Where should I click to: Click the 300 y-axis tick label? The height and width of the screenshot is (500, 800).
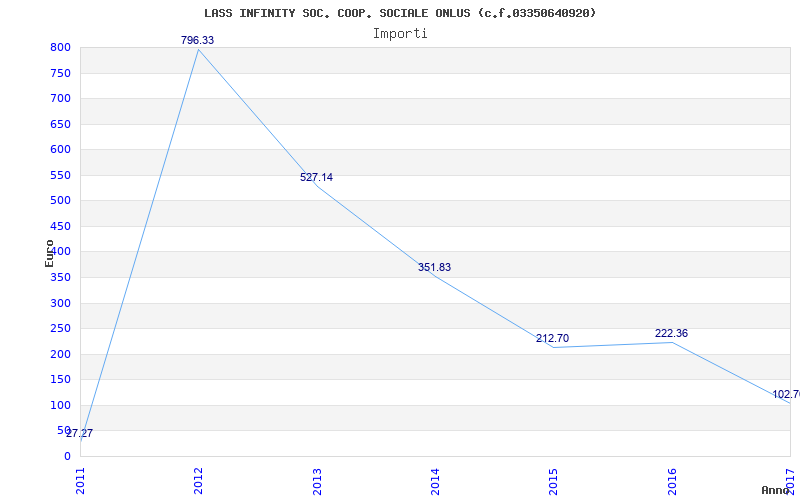pyautogui.click(x=60, y=304)
